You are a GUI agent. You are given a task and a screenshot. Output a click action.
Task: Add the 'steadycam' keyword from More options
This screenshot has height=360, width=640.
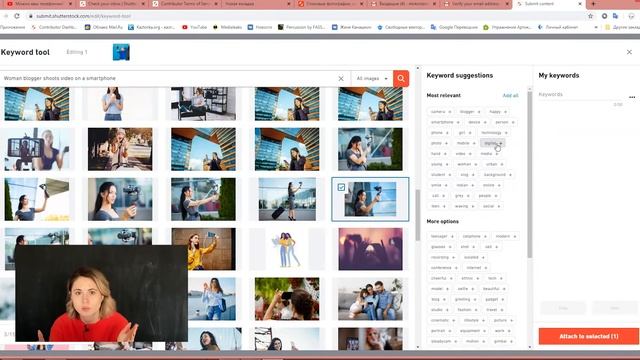[444, 341]
